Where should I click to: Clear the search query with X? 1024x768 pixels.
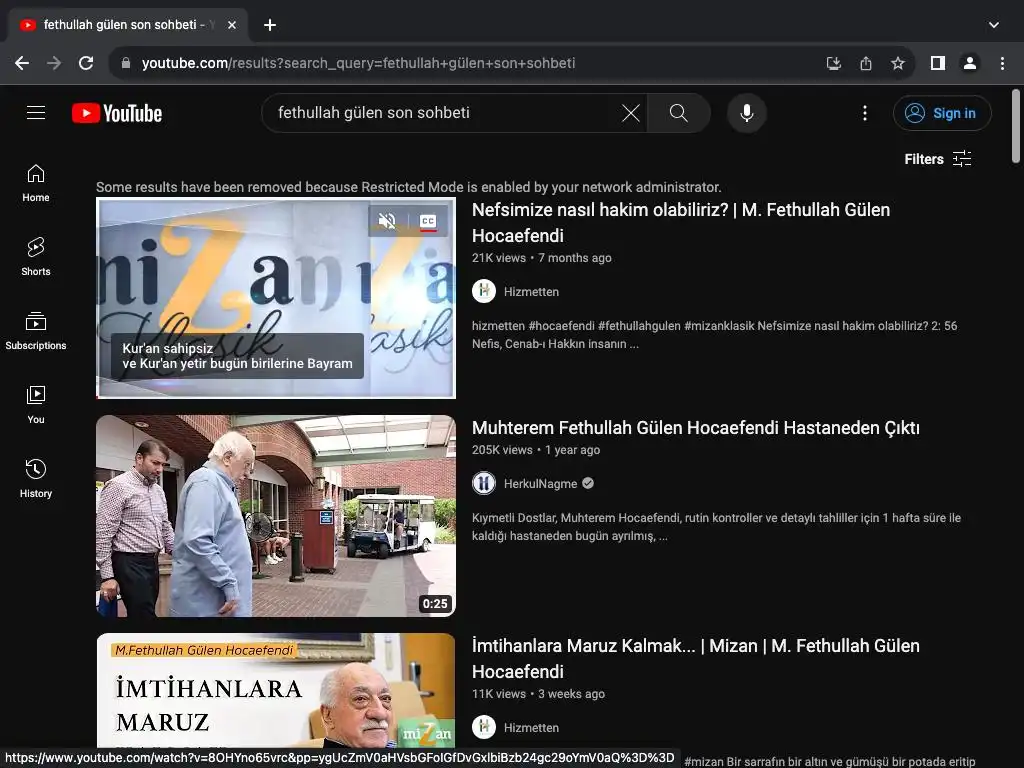631,113
